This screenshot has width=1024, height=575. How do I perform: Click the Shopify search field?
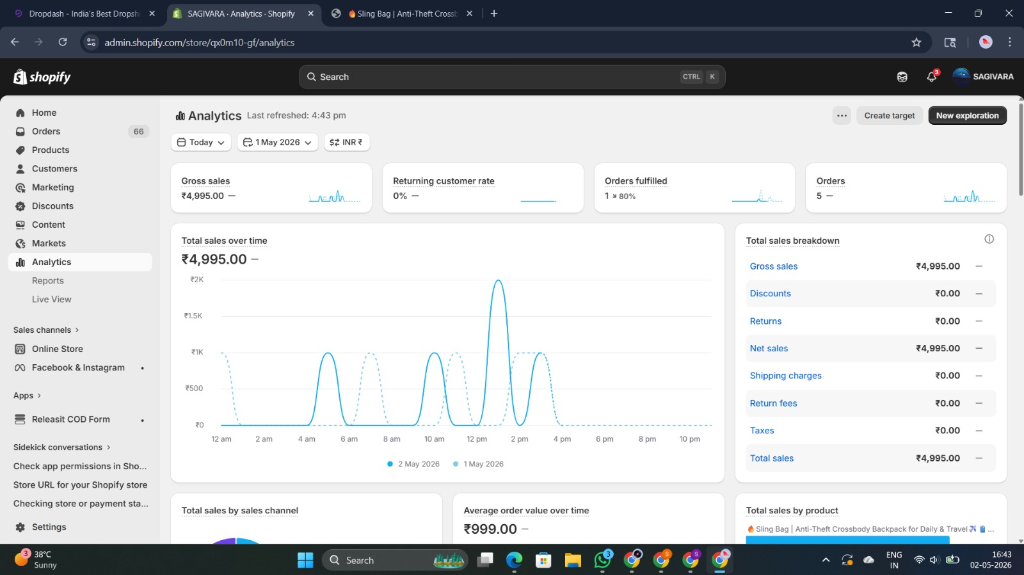click(512, 76)
